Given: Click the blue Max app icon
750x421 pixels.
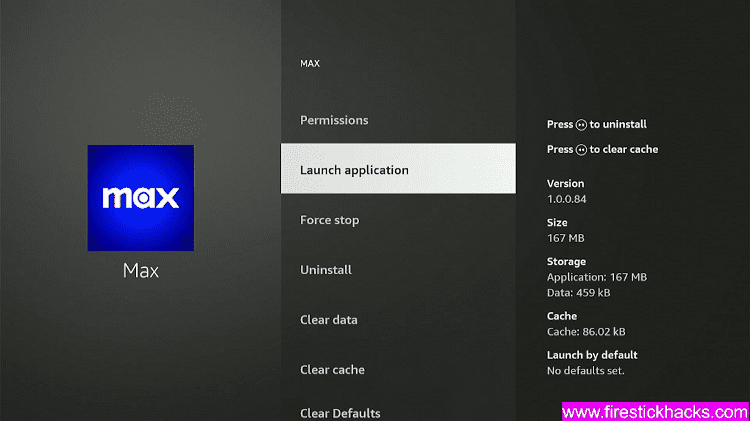Looking at the screenshot, I should coord(141,198).
